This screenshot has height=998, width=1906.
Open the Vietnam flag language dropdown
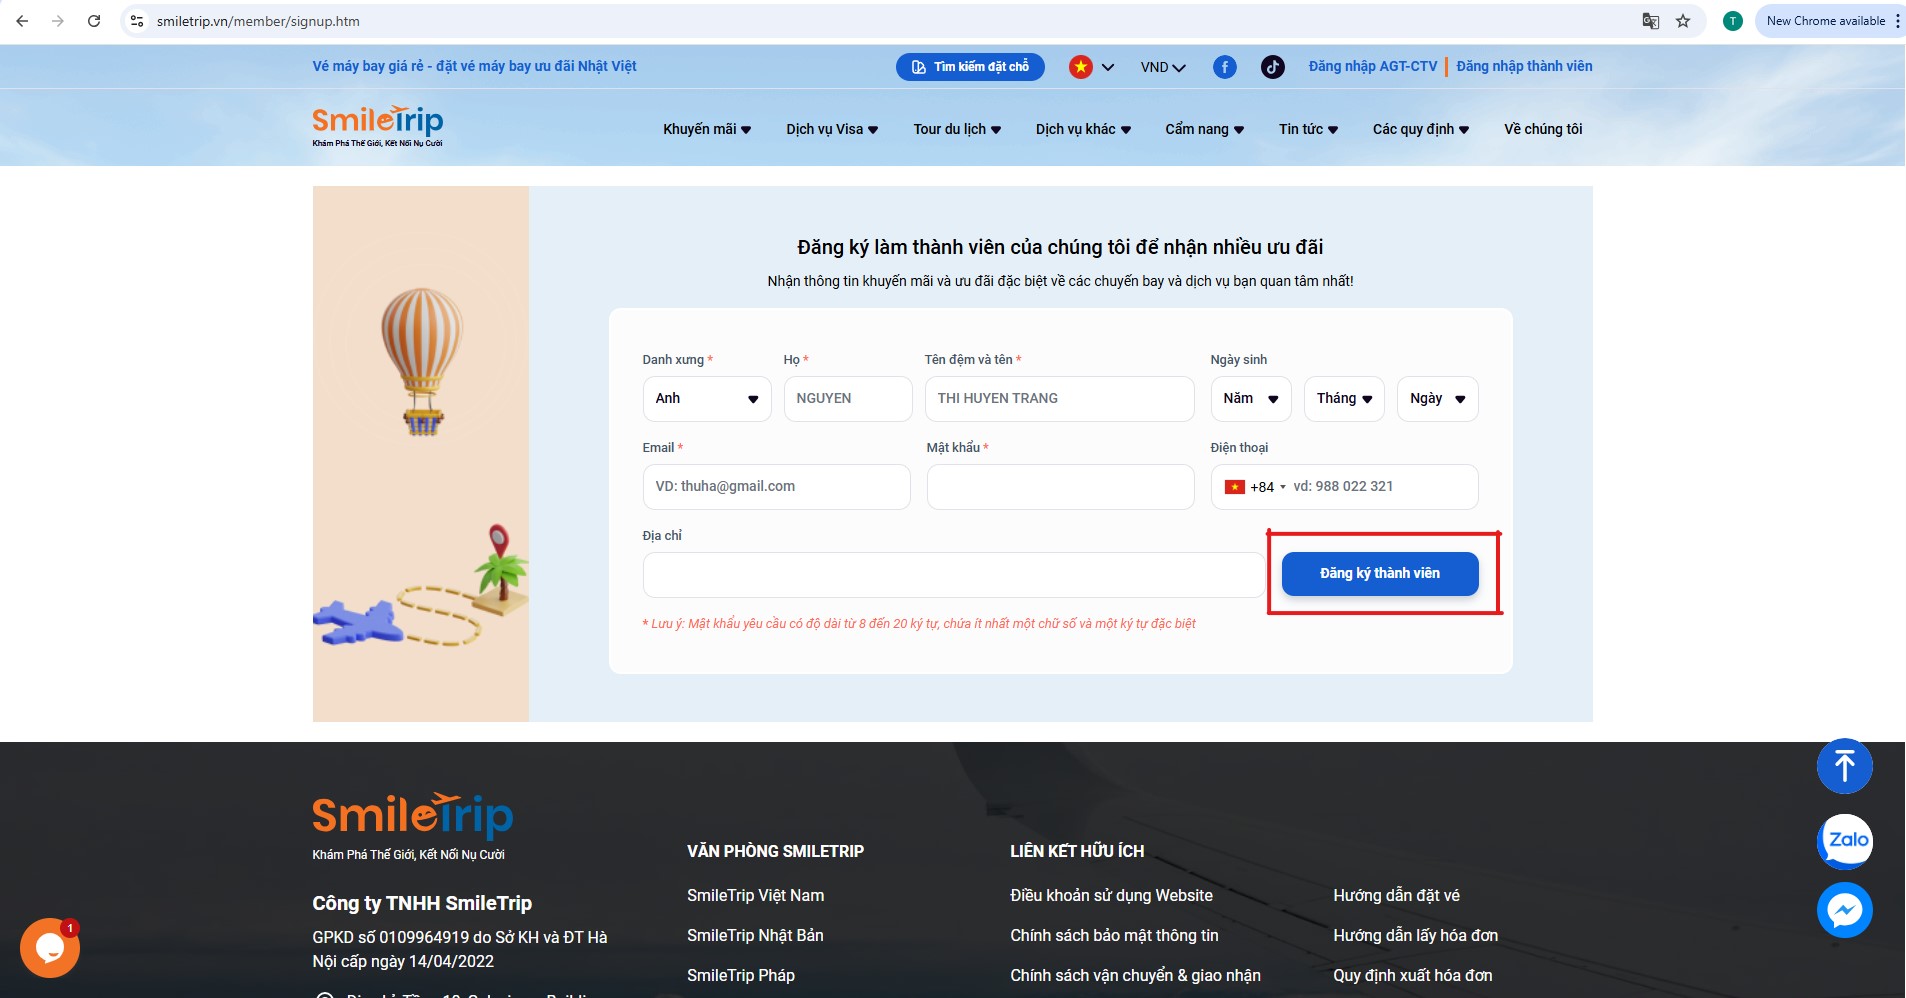coord(1091,67)
